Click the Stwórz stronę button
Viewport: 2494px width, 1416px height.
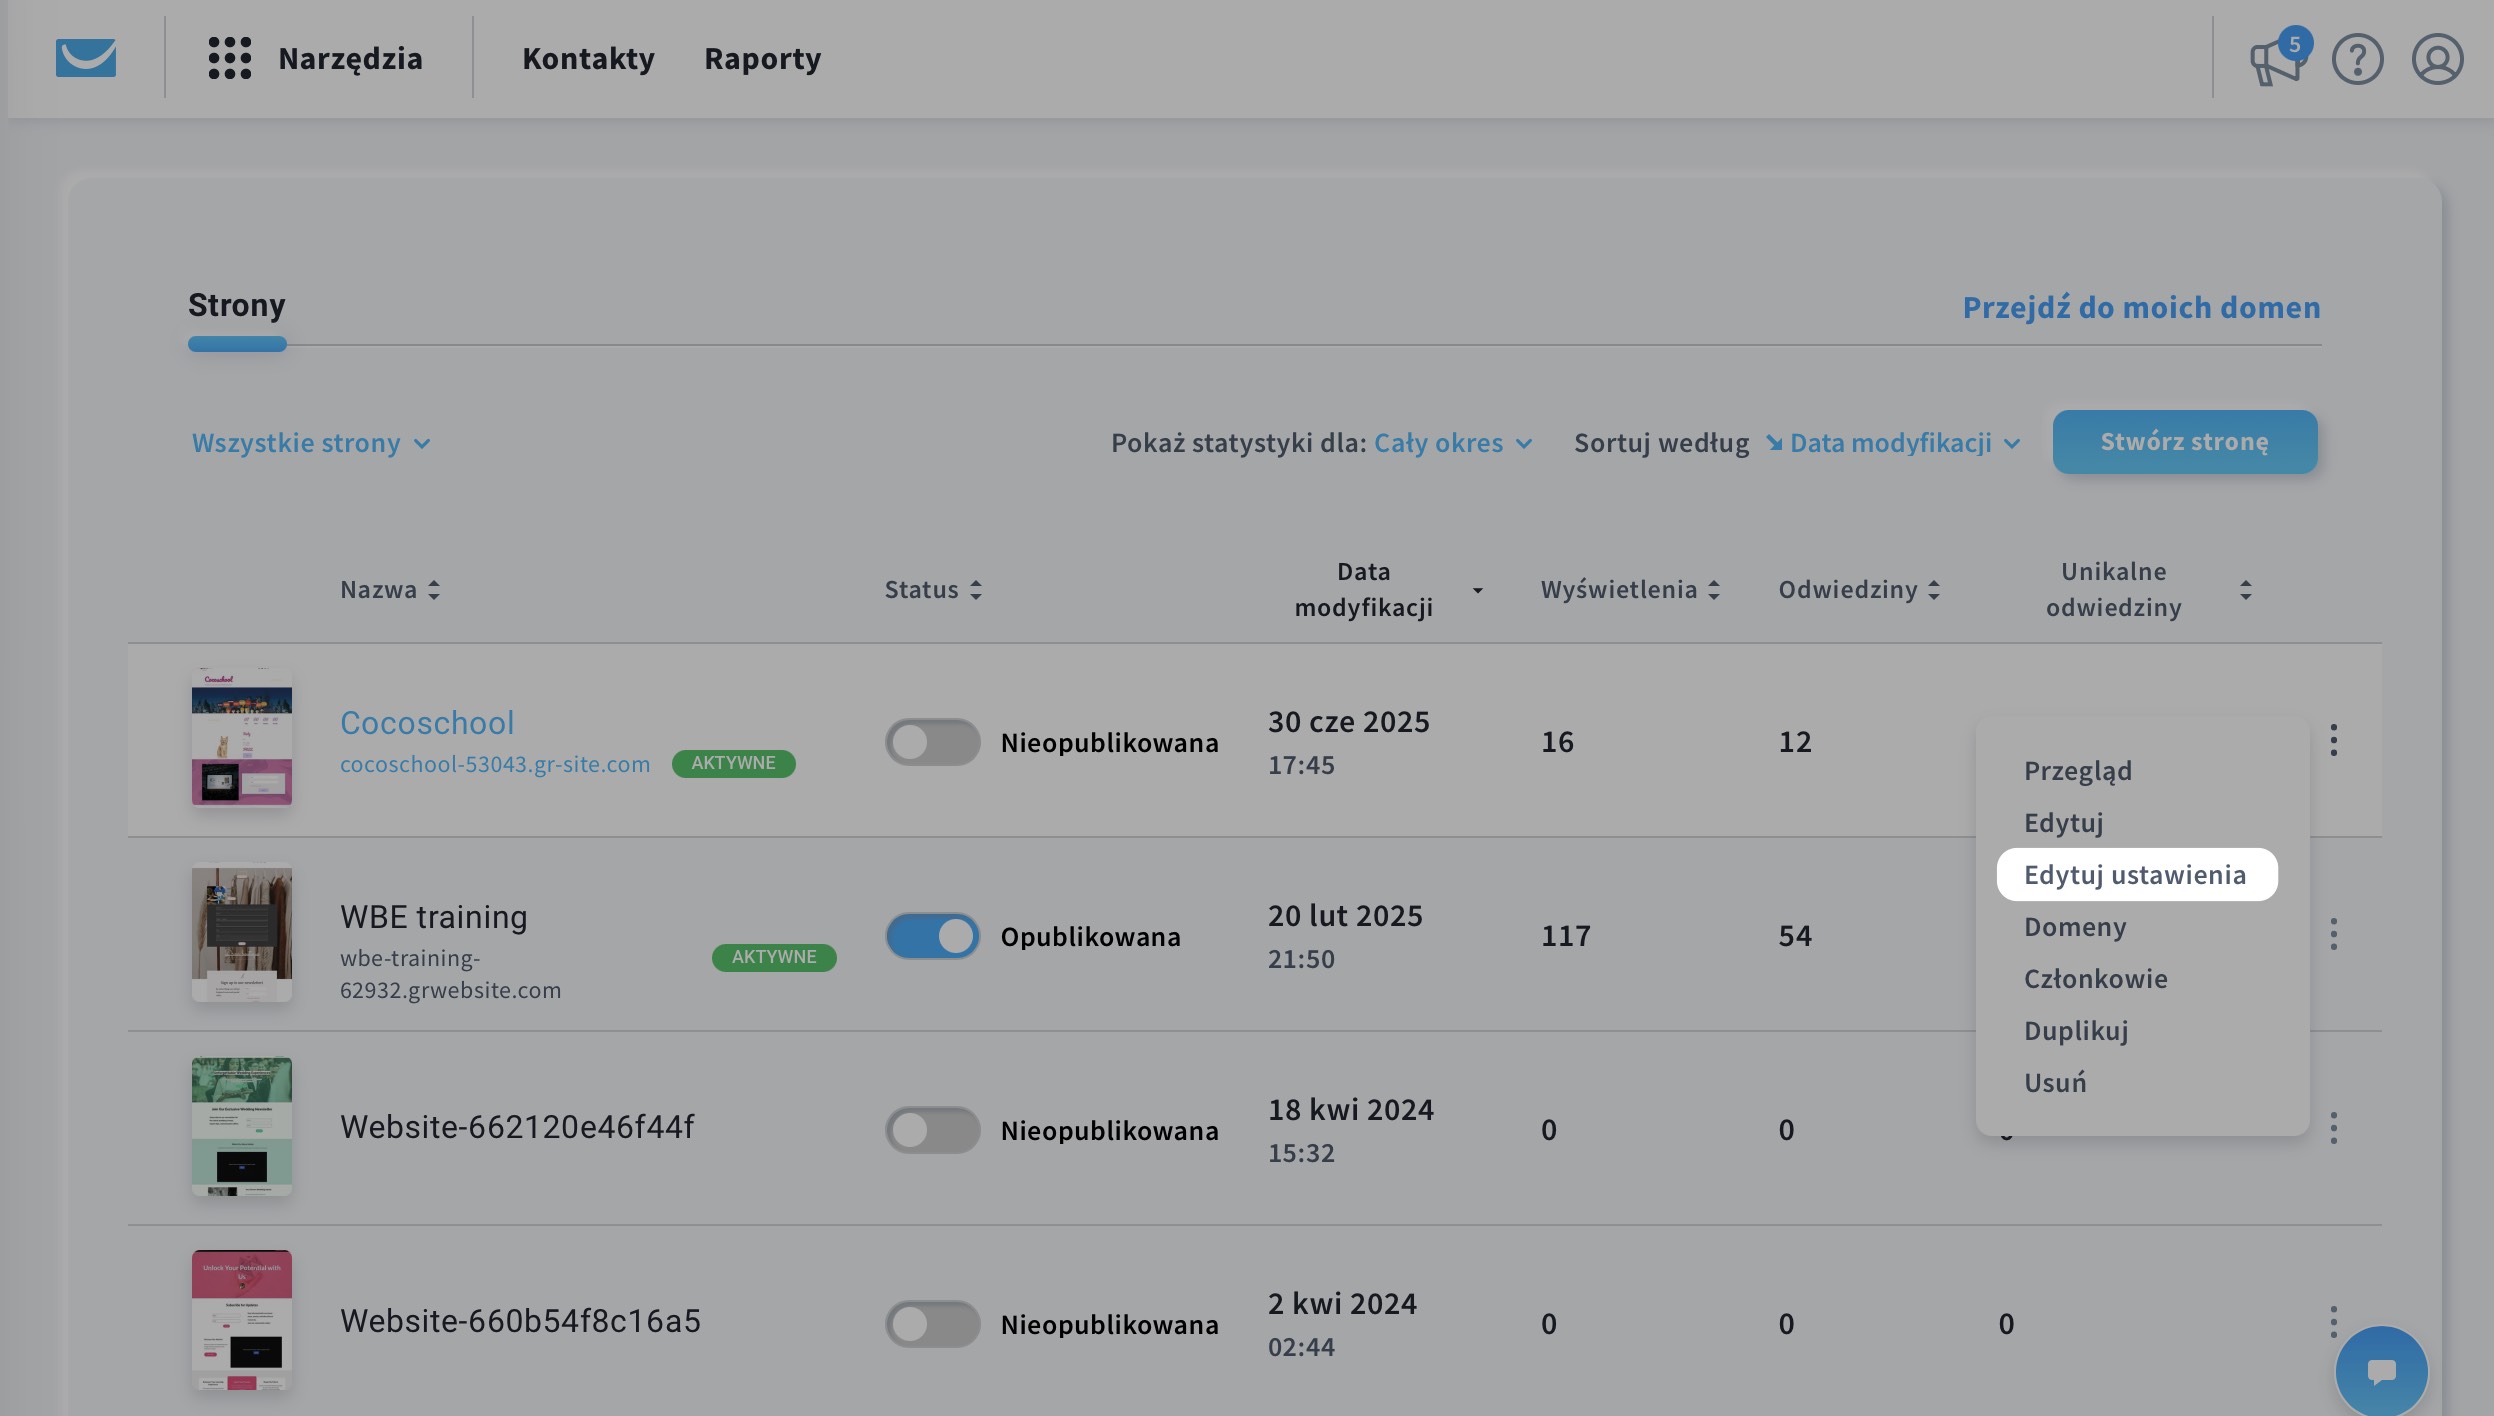tap(2184, 442)
